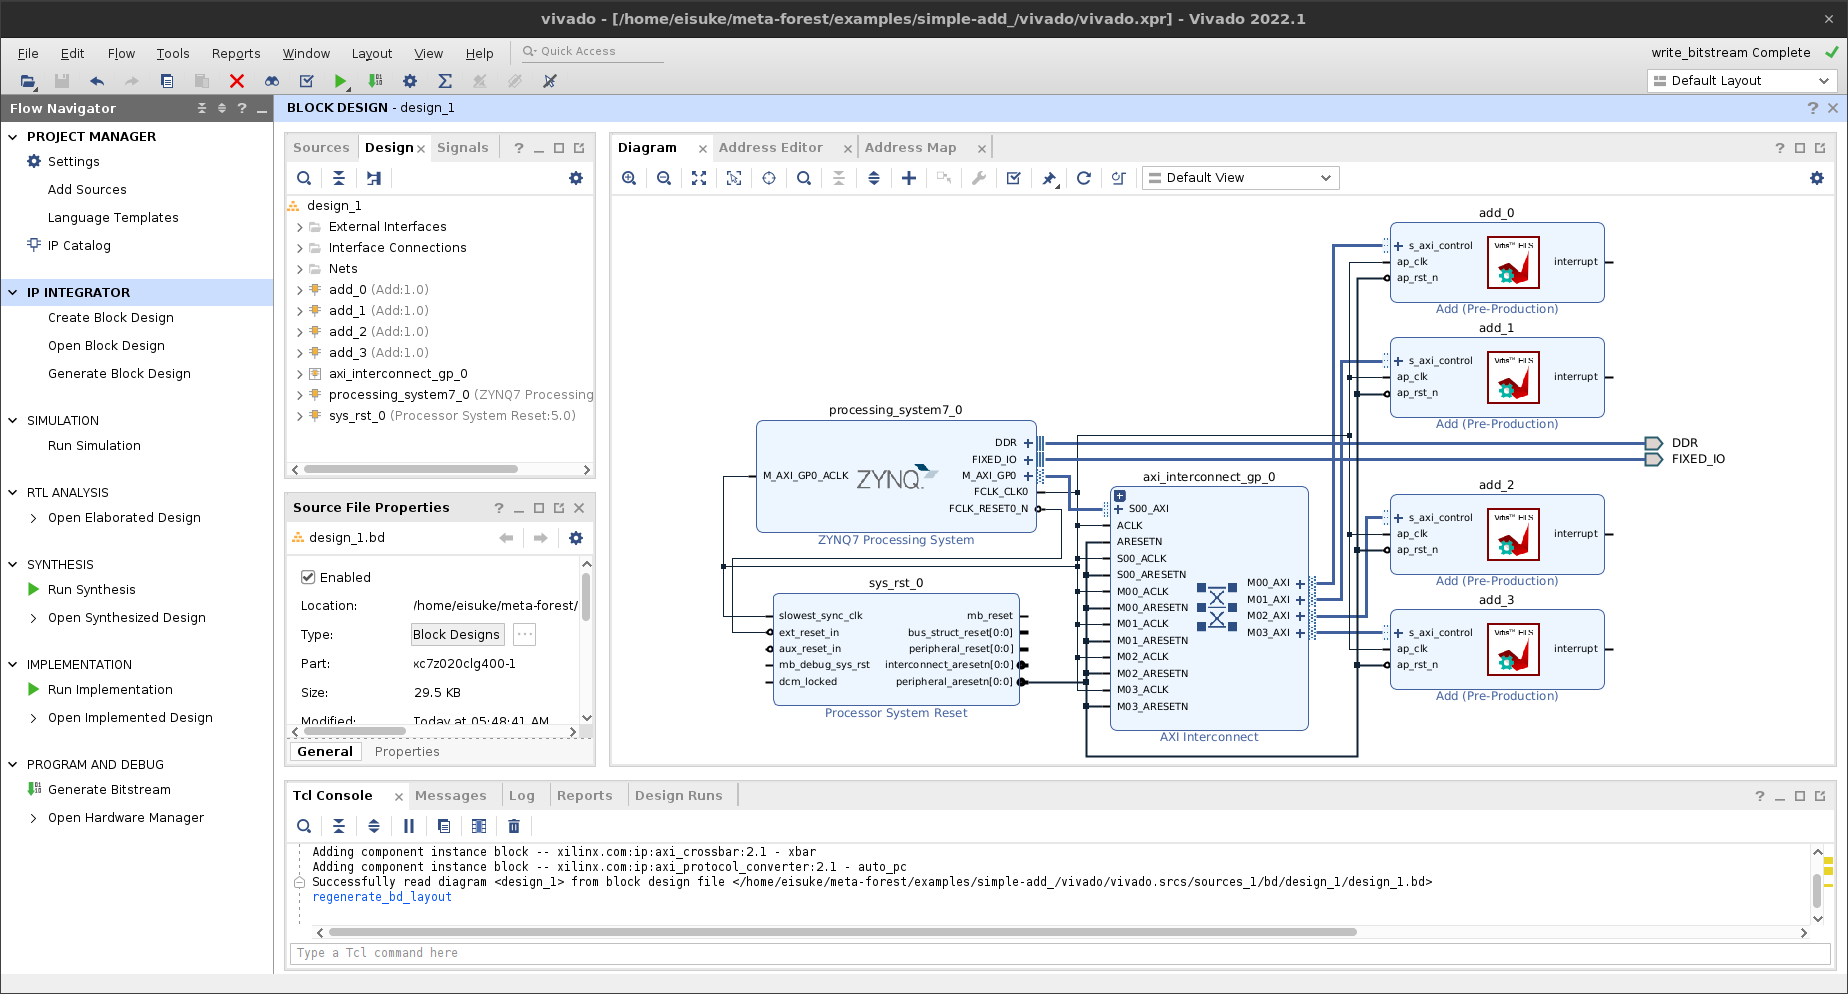
Task: Open the Default View dropdown
Action: click(1240, 178)
